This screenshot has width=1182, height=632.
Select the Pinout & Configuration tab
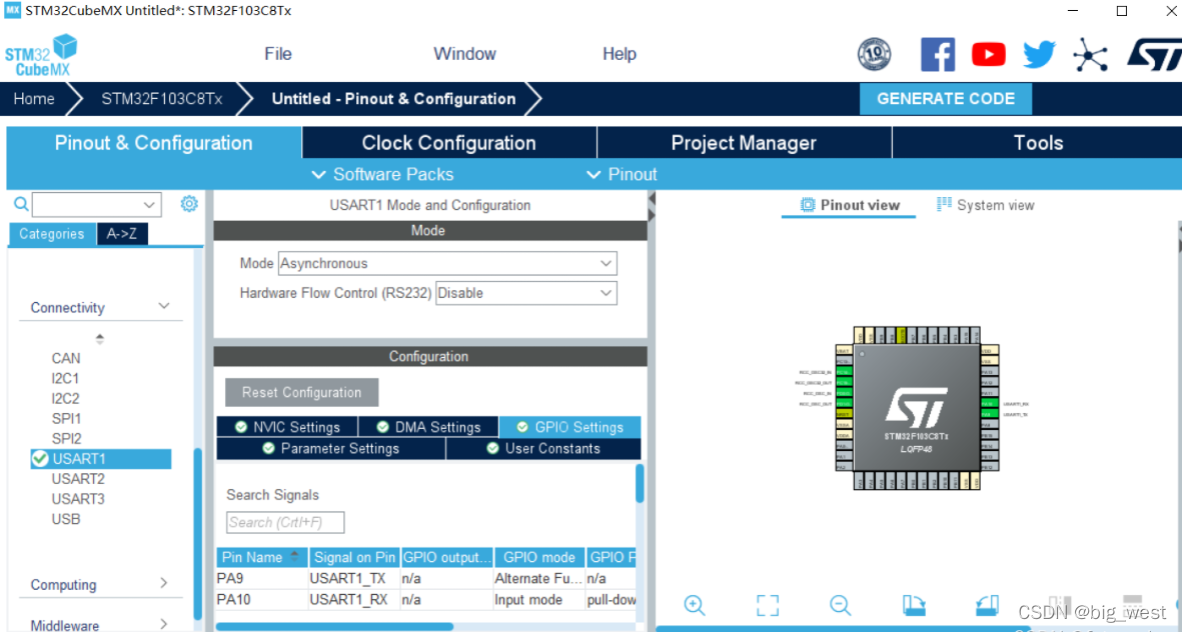point(154,143)
